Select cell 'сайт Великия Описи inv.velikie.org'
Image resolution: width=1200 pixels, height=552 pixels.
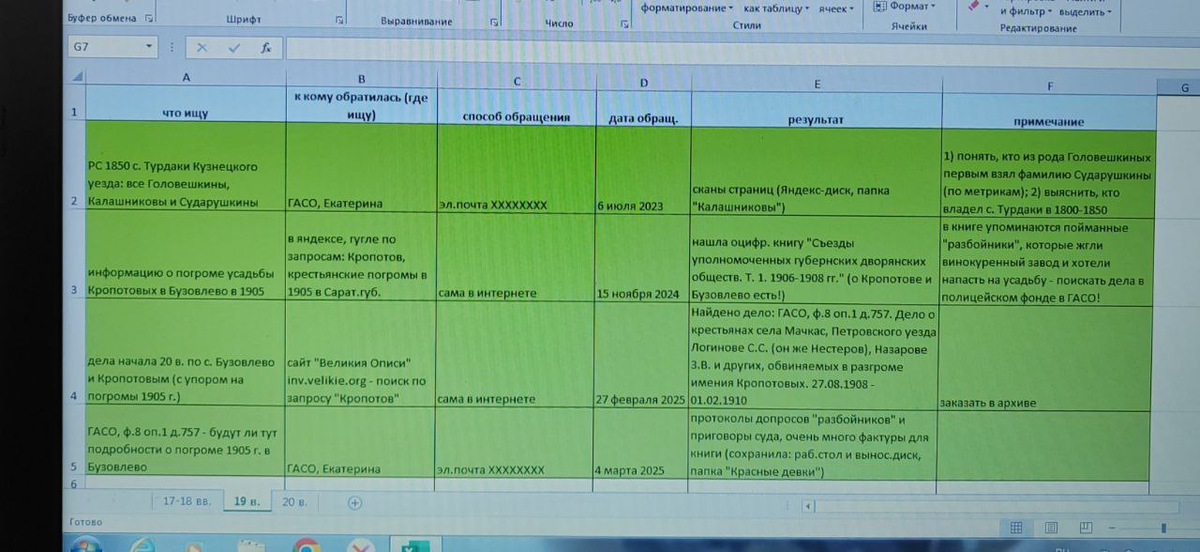(361, 355)
